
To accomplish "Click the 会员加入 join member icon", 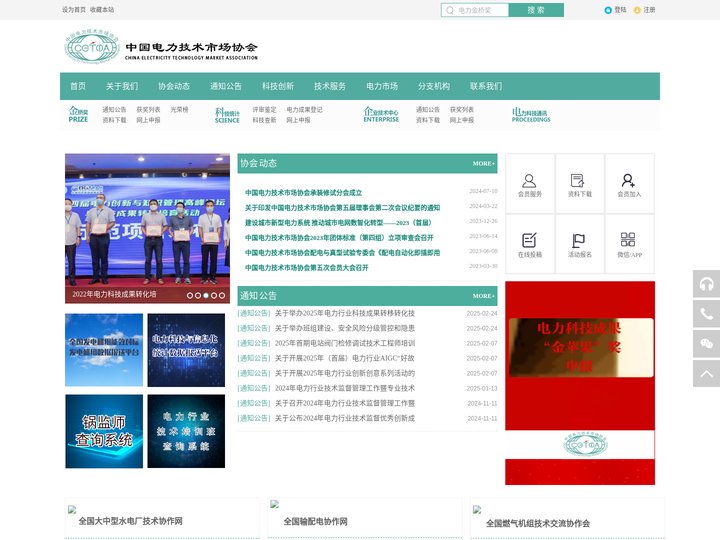I will tap(628, 180).
